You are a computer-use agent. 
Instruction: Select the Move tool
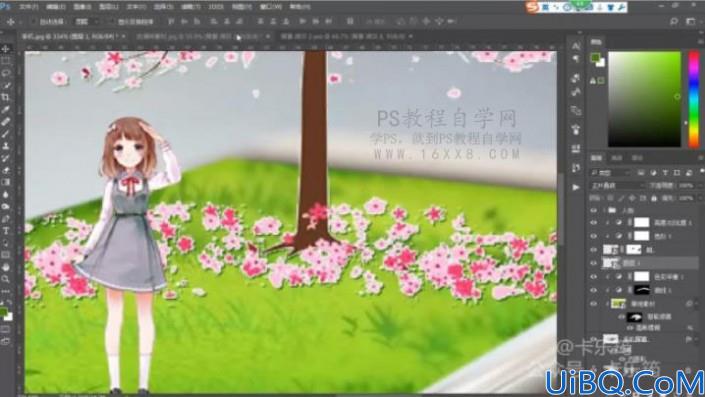click(6, 49)
